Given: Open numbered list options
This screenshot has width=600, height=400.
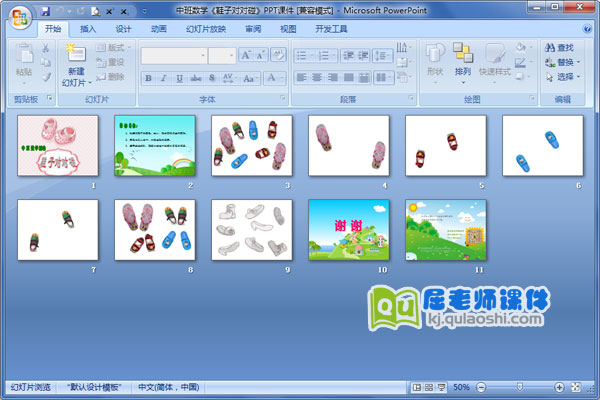Looking at the screenshot, I should click(326, 56).
